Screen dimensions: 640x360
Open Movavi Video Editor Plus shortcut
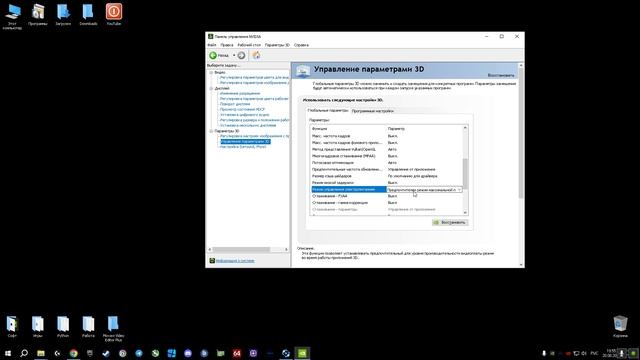coord(113,329)
